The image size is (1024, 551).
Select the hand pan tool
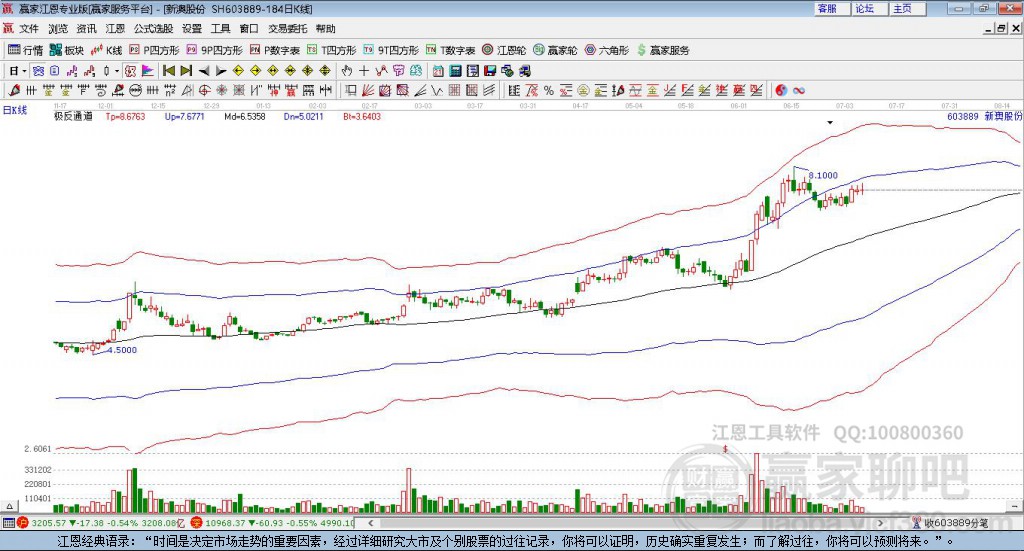tap(346, 71)
